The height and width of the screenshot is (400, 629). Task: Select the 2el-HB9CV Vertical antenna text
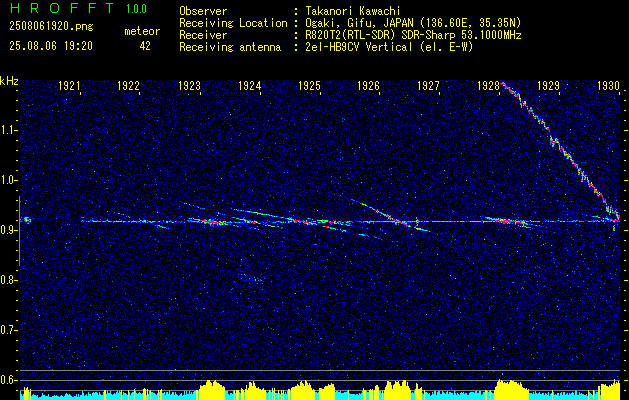[x=389, y=47]
